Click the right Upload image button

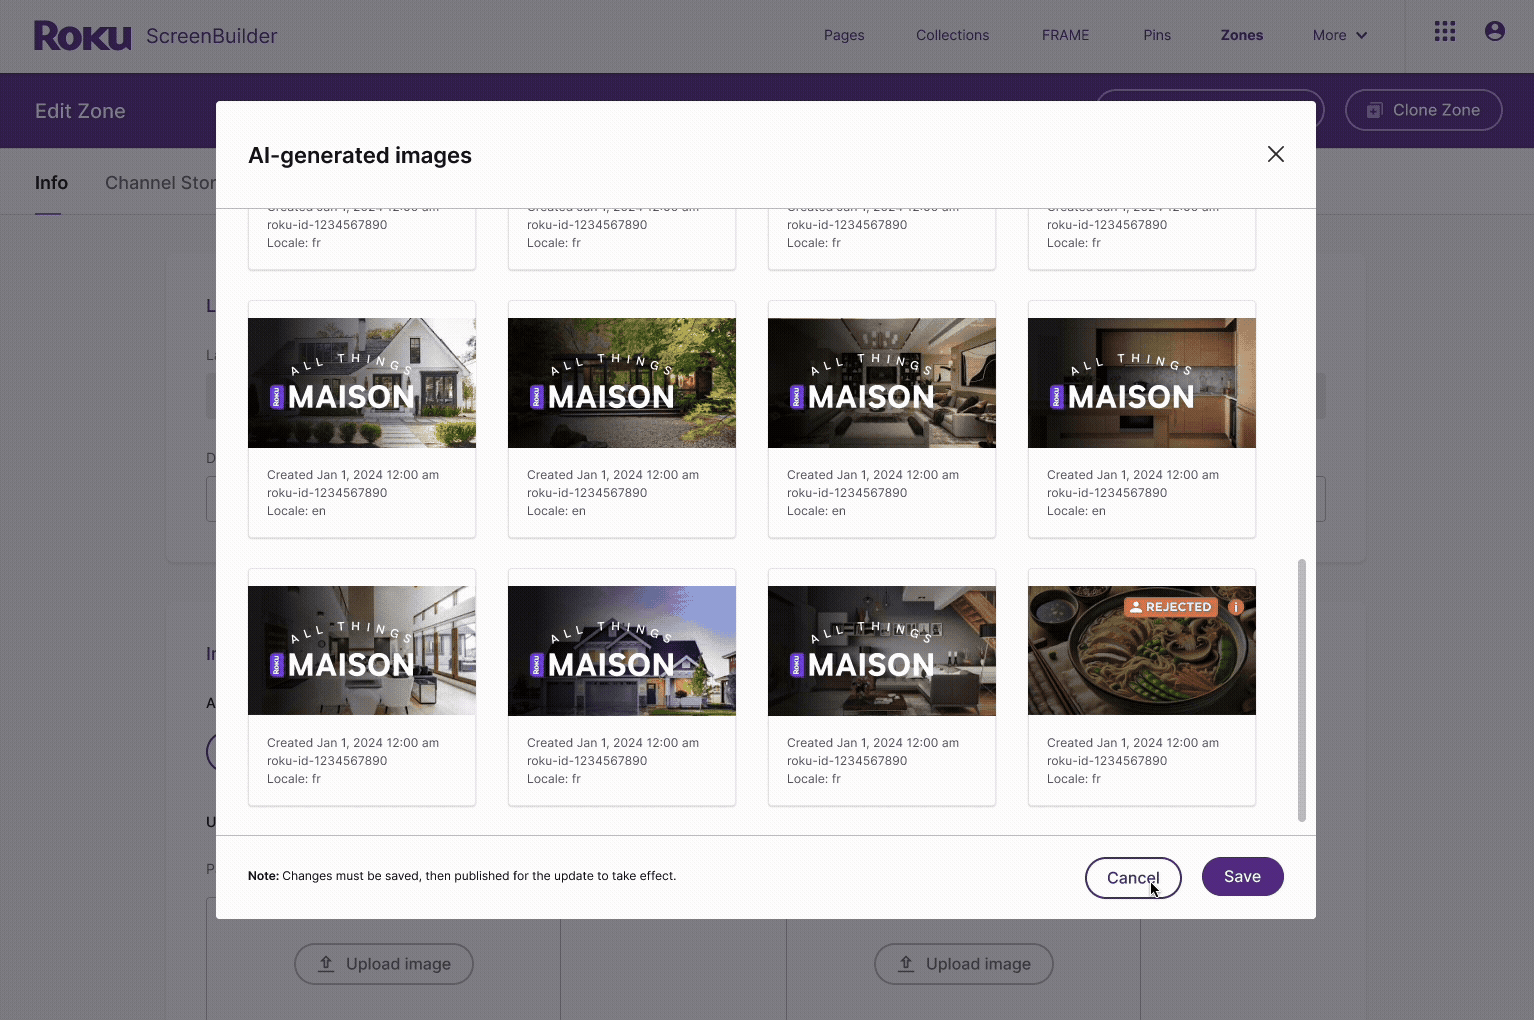coord(964,964)
